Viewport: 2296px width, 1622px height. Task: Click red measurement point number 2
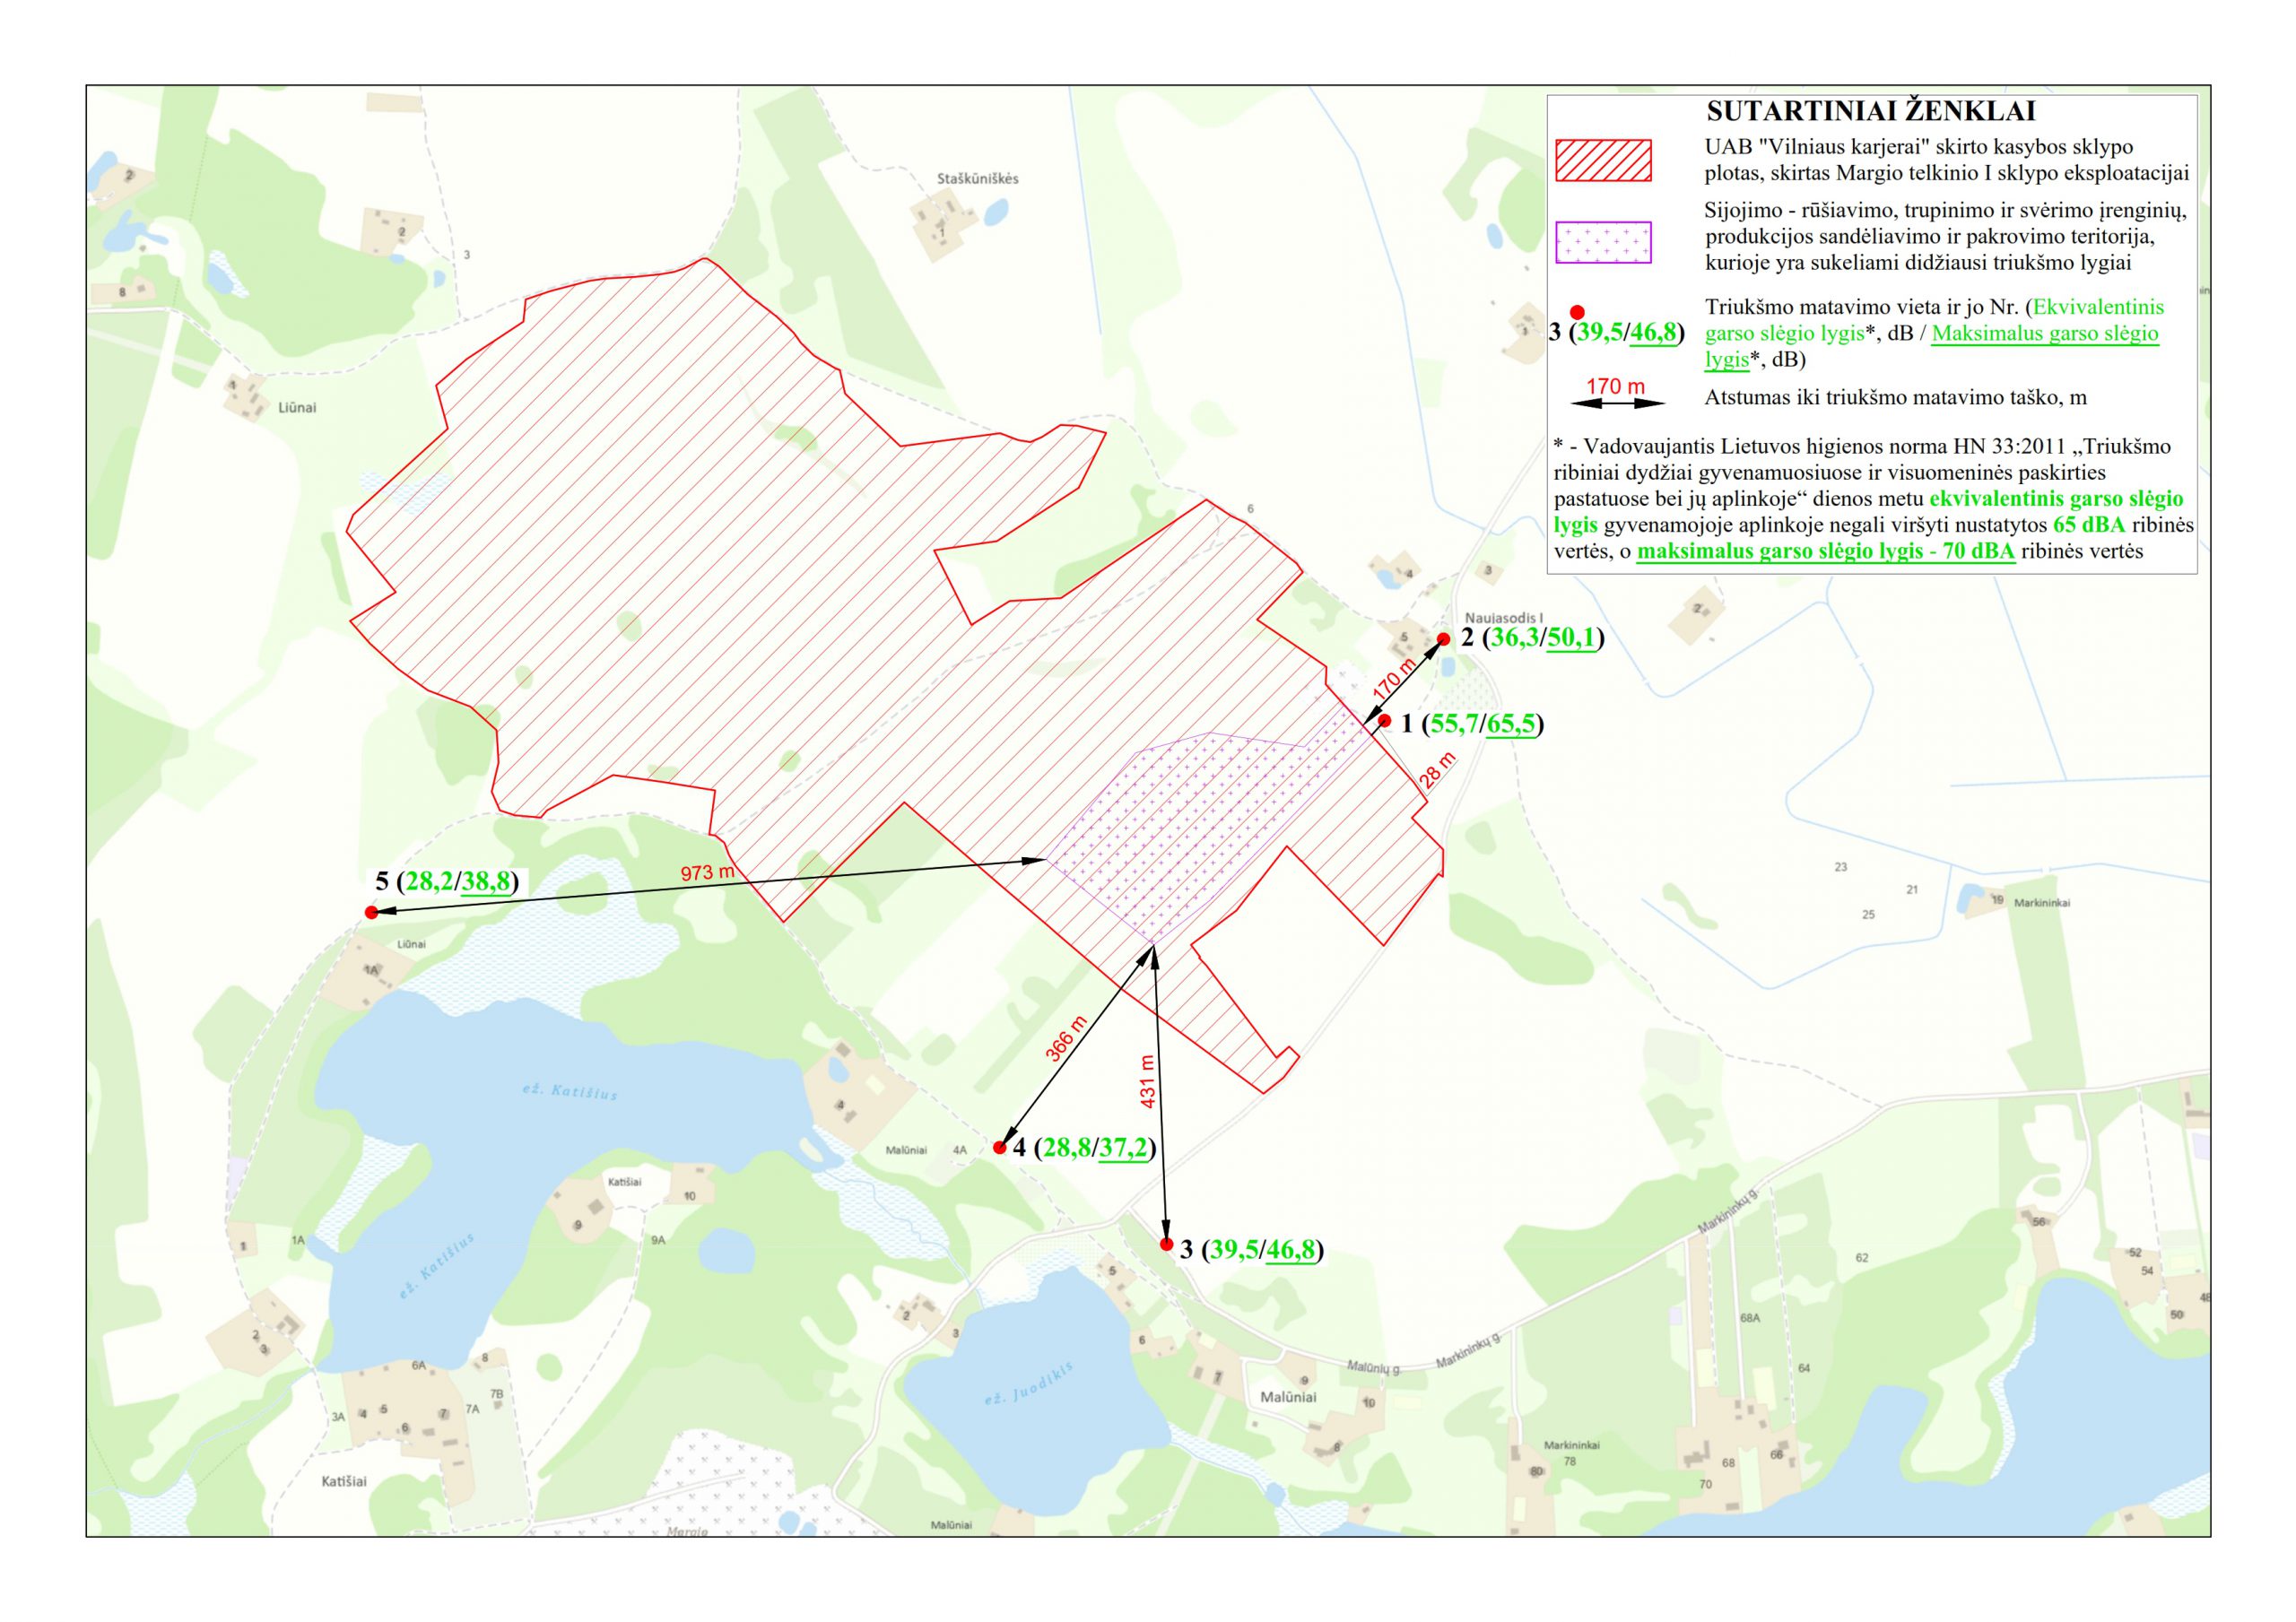[x=1444, y=639]
